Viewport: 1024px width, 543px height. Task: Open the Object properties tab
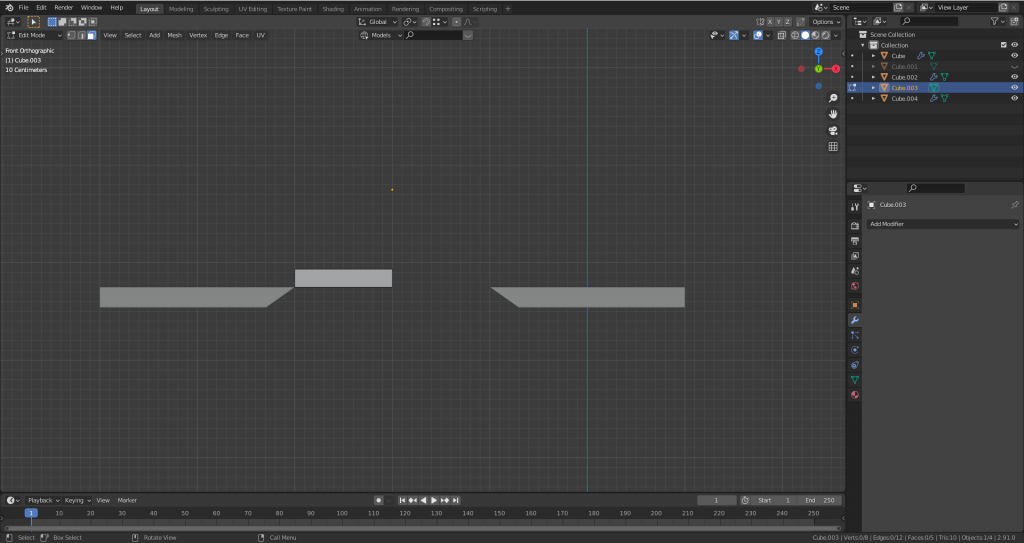(x=855, y=305)
